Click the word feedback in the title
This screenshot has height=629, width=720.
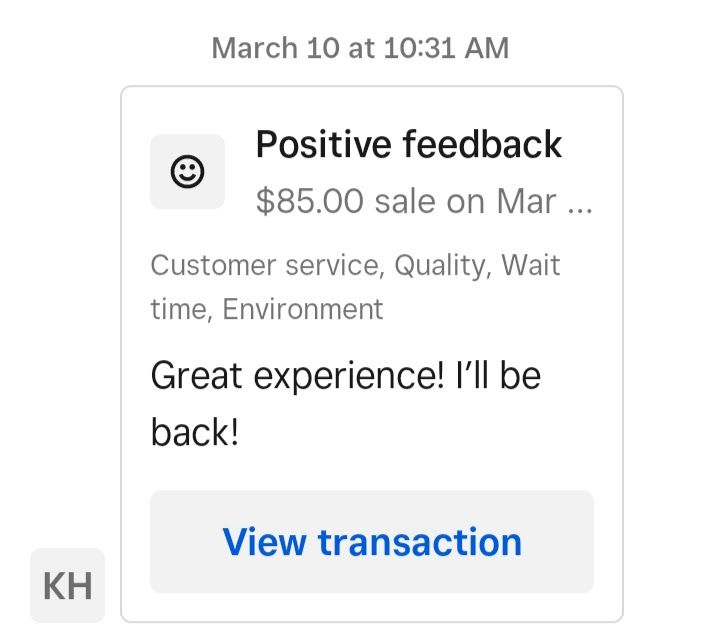pyautogui.click(x=482, y=144)
